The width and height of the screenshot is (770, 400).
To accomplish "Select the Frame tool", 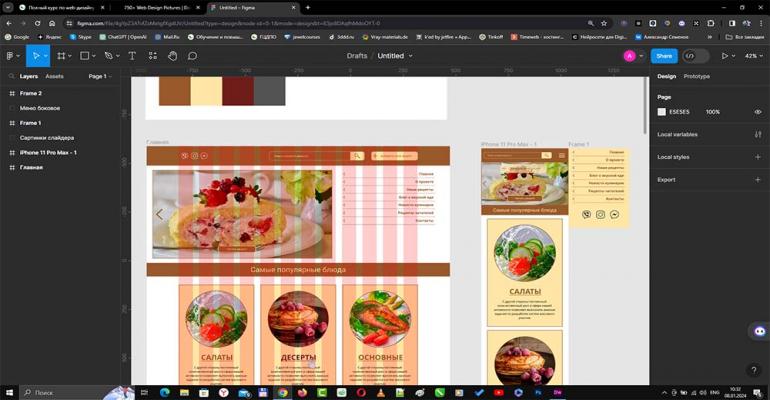I will pos(61,56).
